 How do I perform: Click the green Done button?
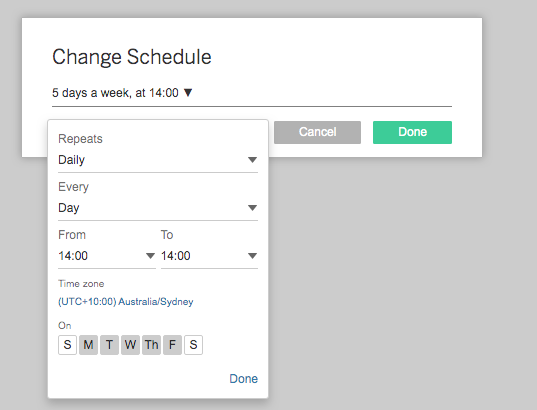412,132
